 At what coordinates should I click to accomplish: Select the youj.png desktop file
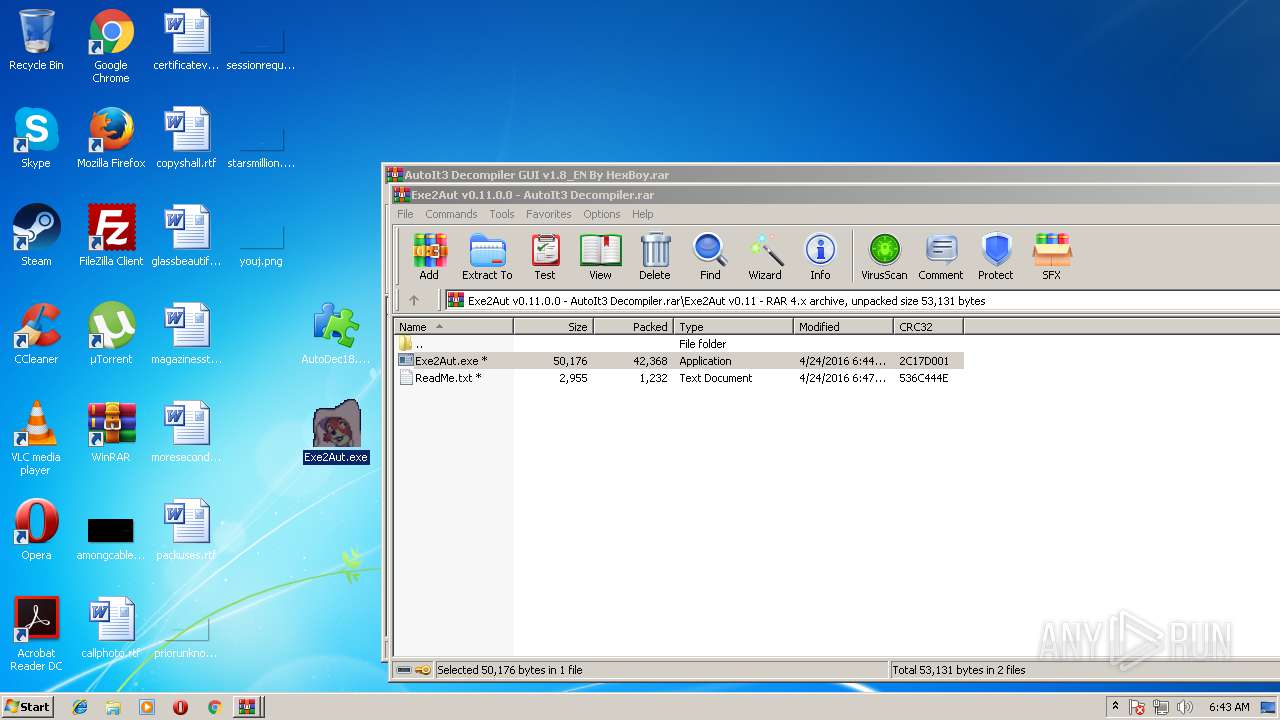[261, 246]
